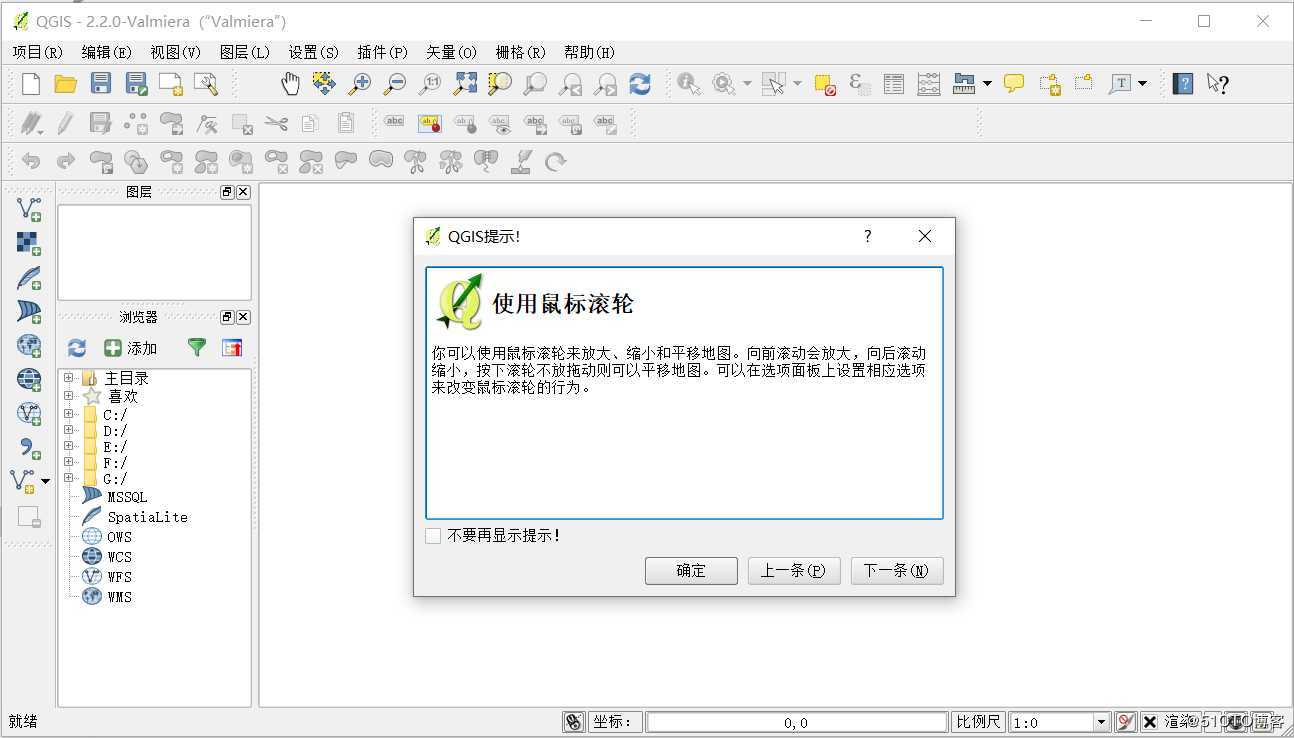Click the Save As floppy icon with green pencil

click(x=136, y=84)
